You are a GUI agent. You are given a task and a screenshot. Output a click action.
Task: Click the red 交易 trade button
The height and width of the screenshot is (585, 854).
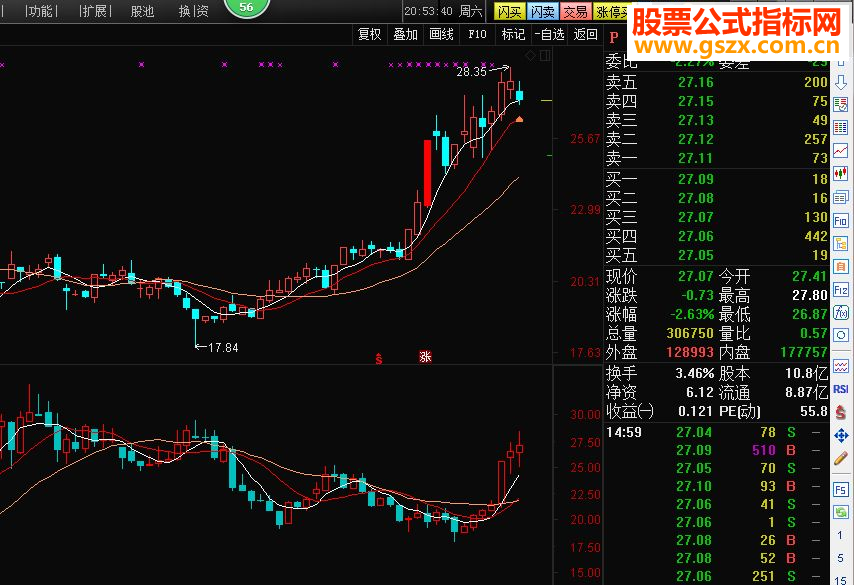pos(576,11)
